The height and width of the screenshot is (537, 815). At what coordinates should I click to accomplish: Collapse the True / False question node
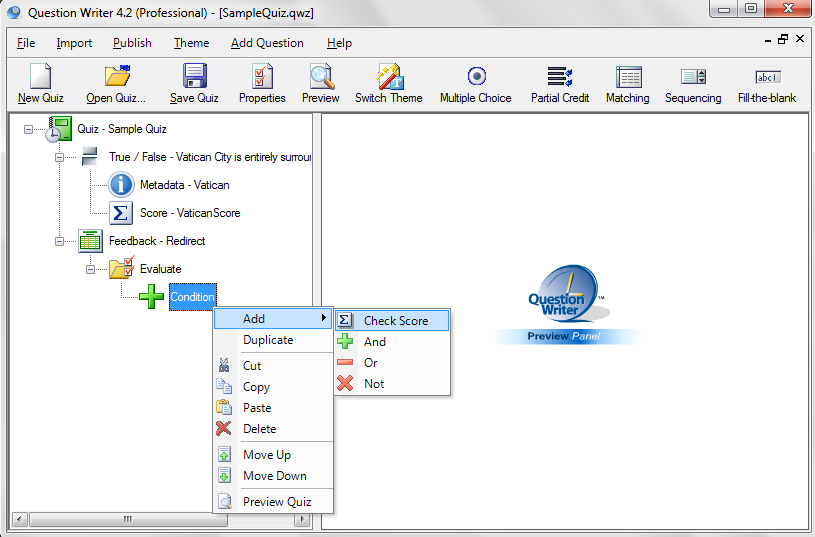tap(60, 157)
